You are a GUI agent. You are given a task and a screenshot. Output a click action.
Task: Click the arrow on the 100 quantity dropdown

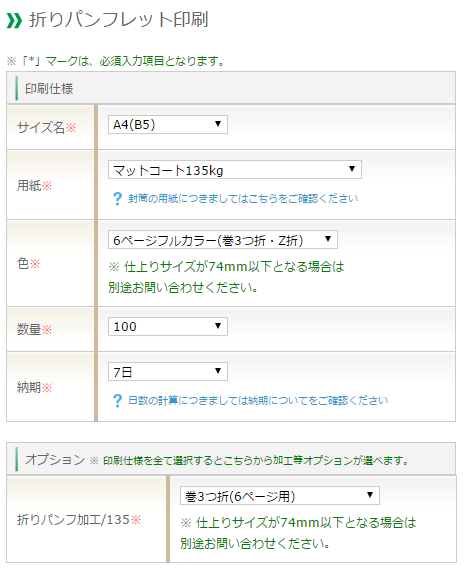(x=218, y=325)
